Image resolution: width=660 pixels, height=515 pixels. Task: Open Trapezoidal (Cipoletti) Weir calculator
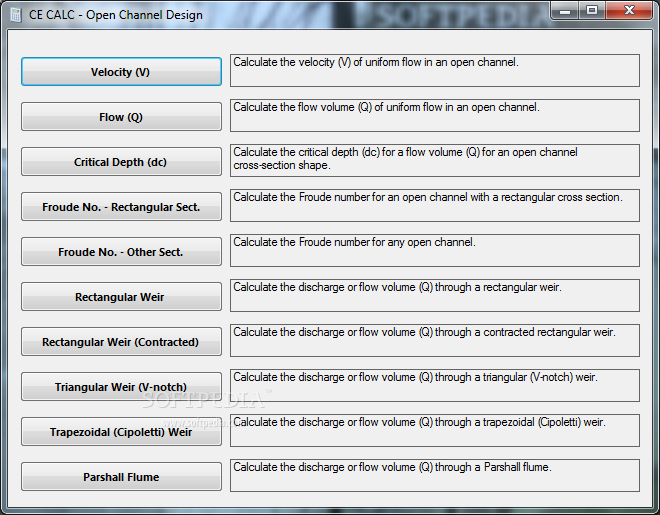click(121, 432)
